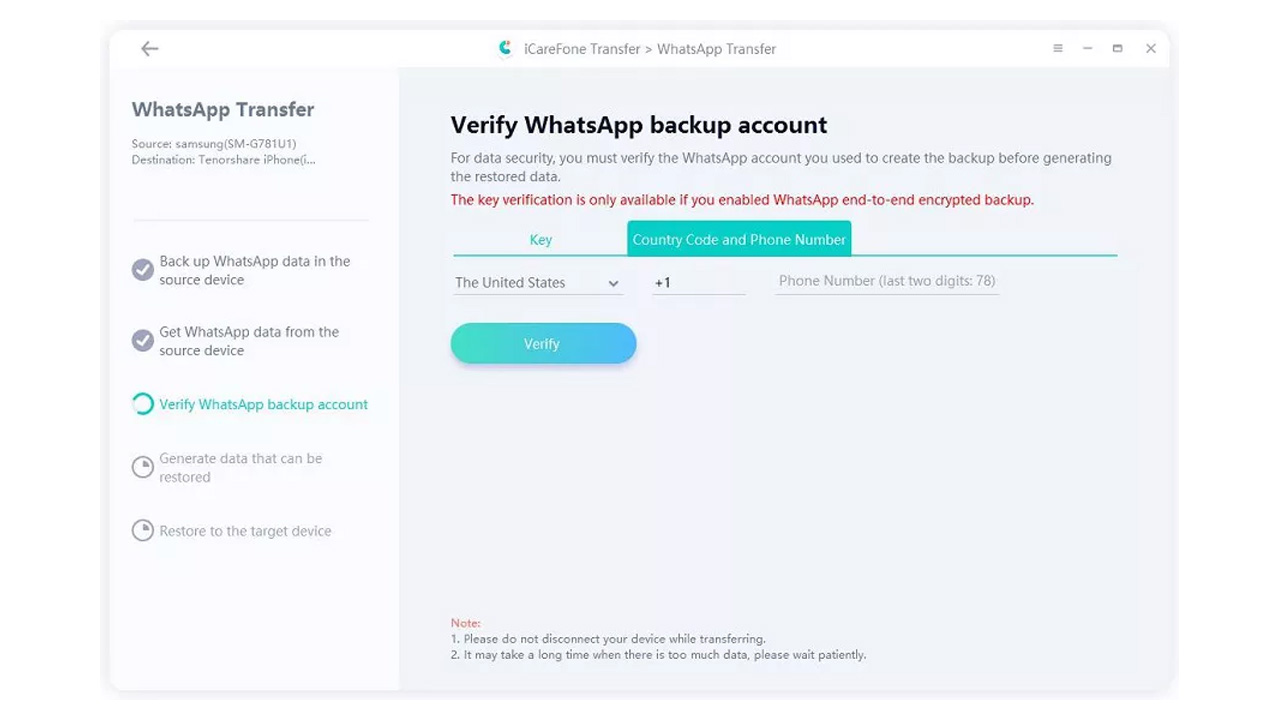Expand The United States country dropdown

[x=538, y=283]
